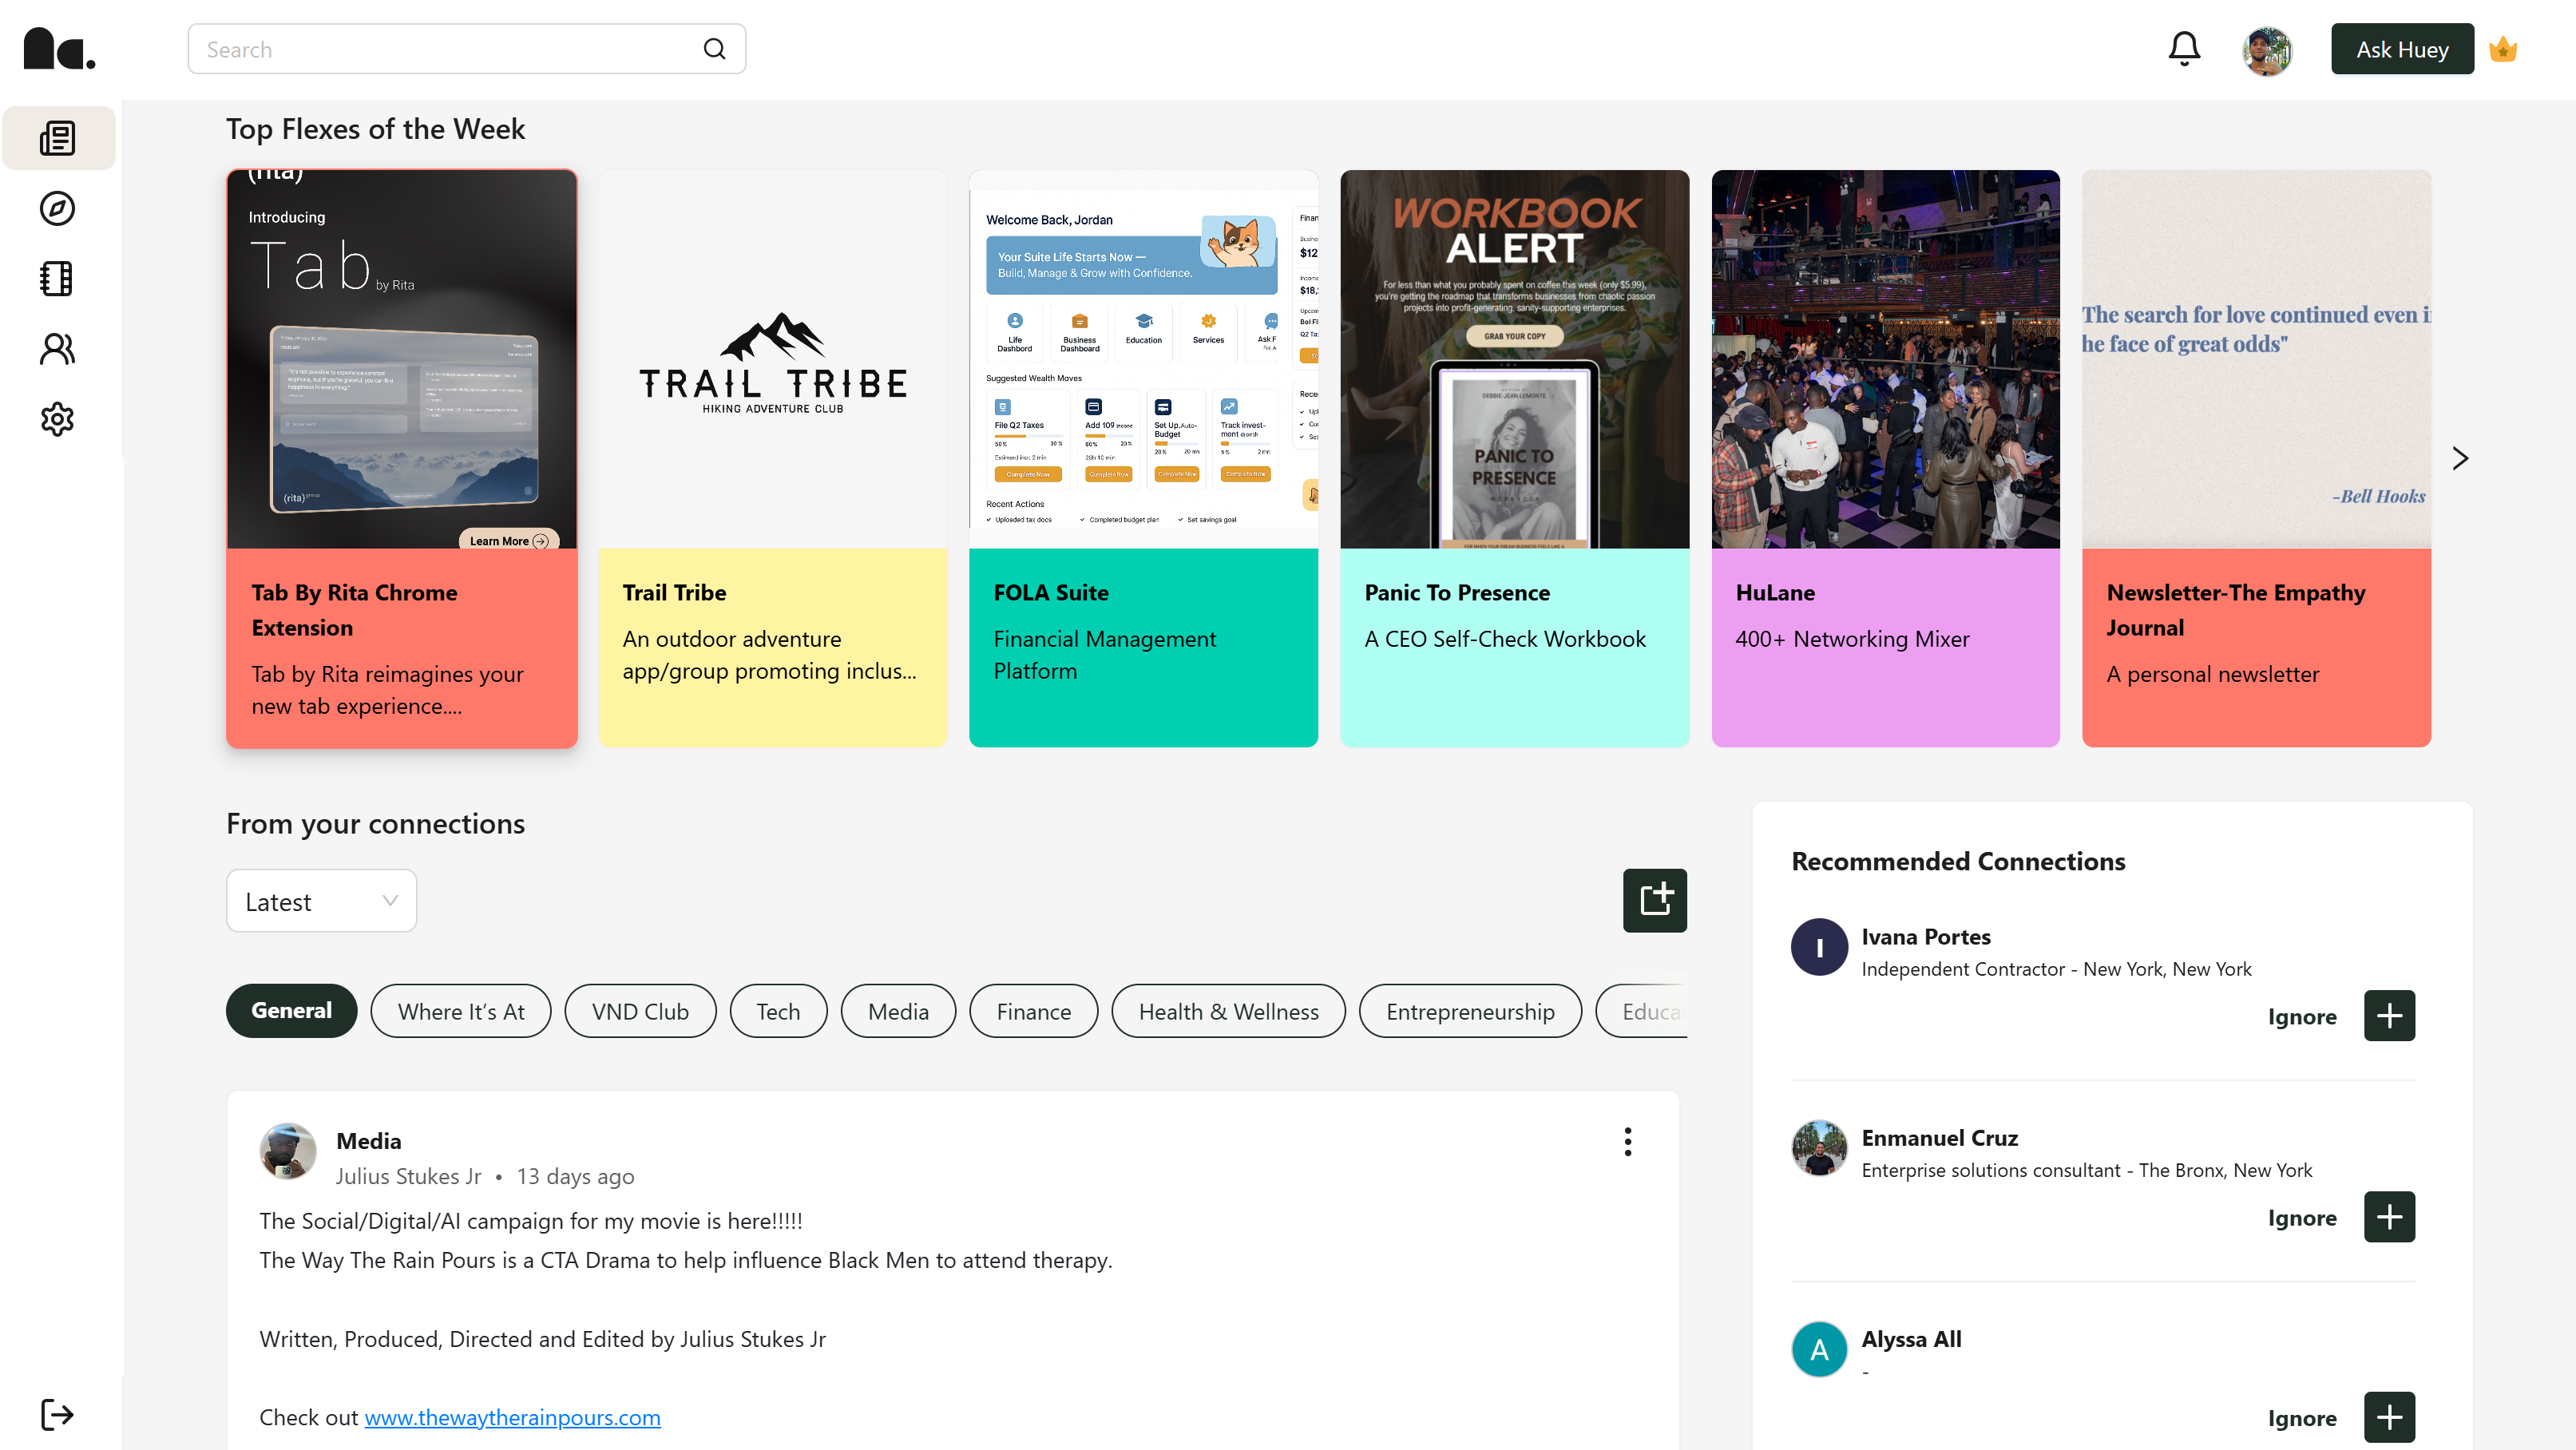
Task: Select the Health & Wellness tab
Action: 1228,1011
